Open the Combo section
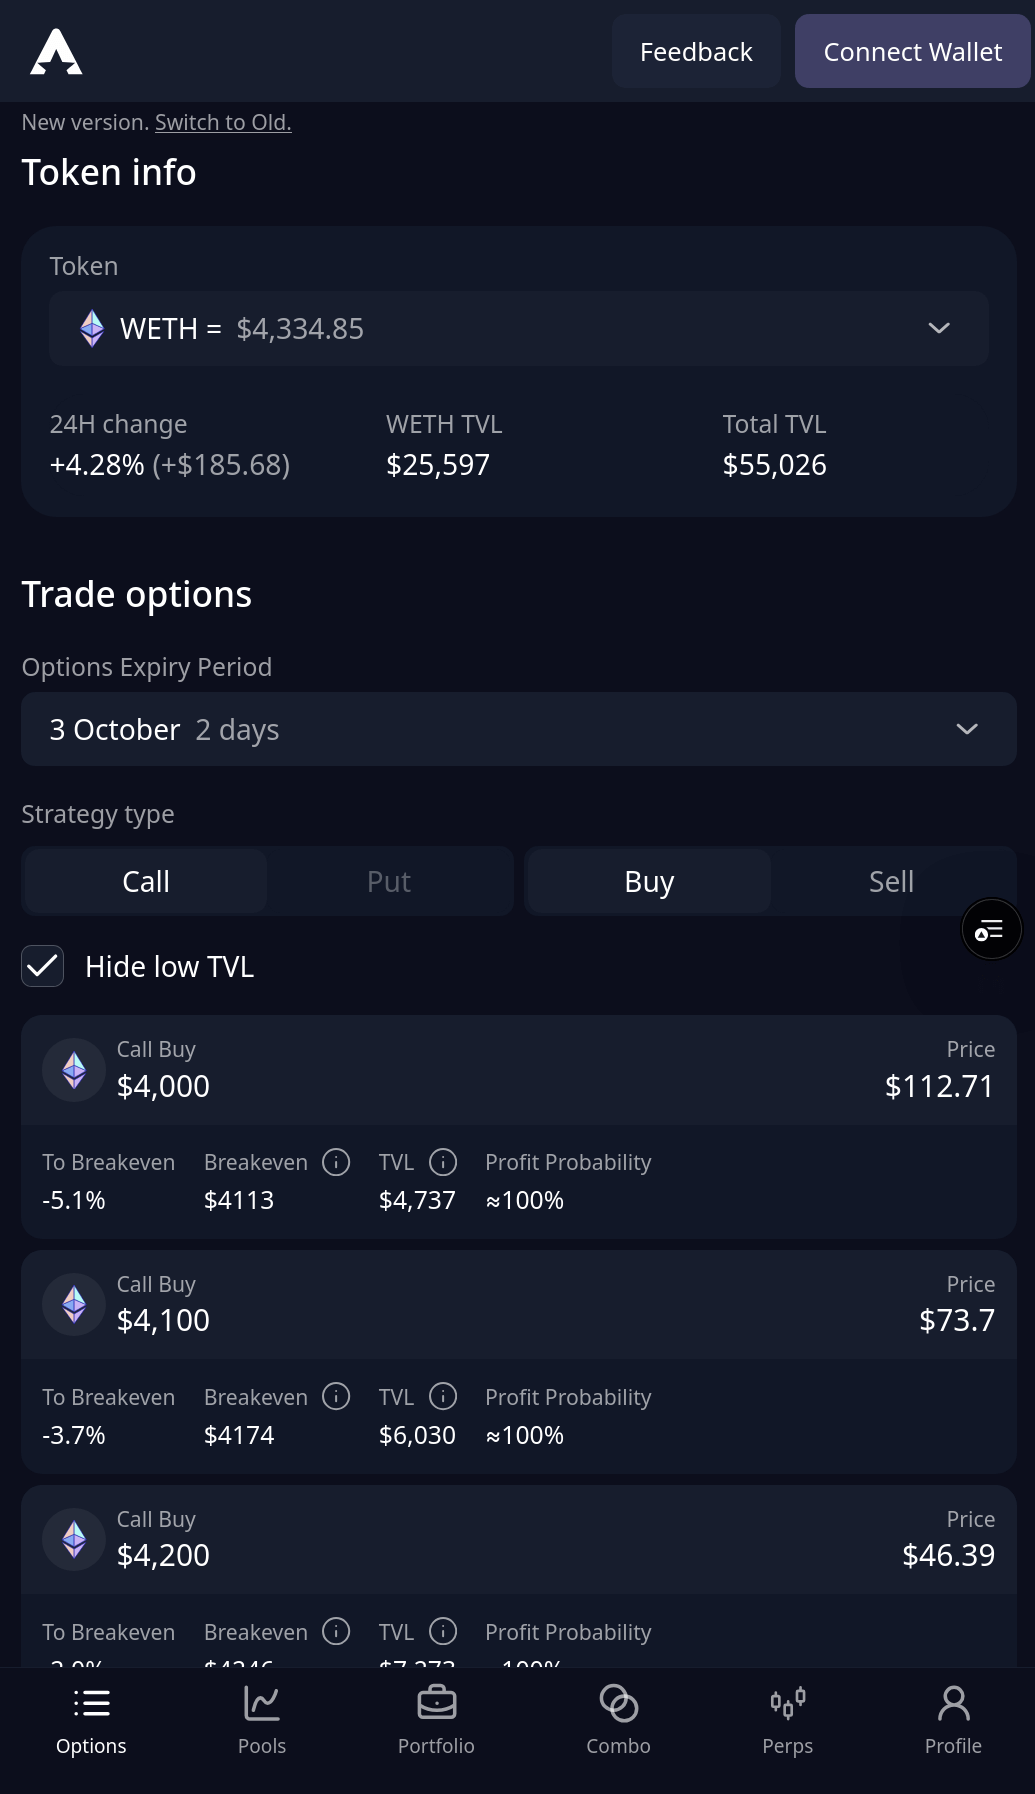The width and height of the screenshot is (1035, 1794). [x=618, y=1718]
